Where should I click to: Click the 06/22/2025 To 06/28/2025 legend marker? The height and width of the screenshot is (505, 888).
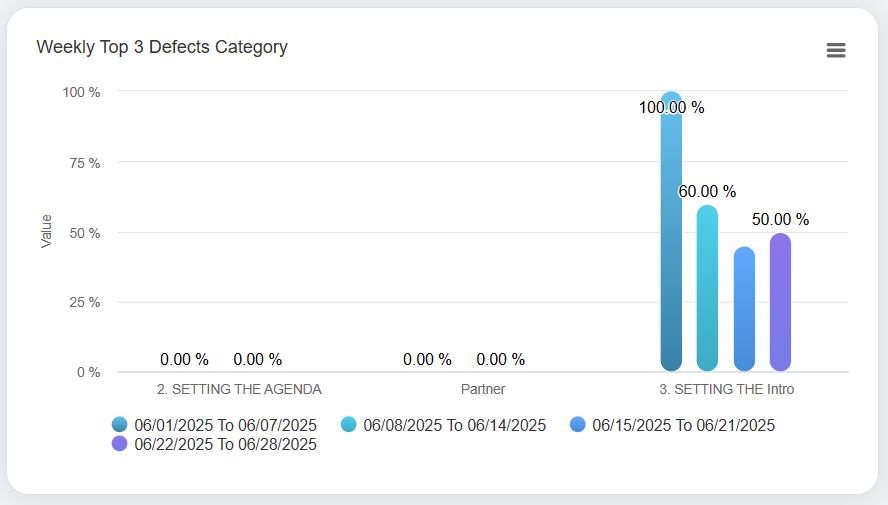pos(120,444)
